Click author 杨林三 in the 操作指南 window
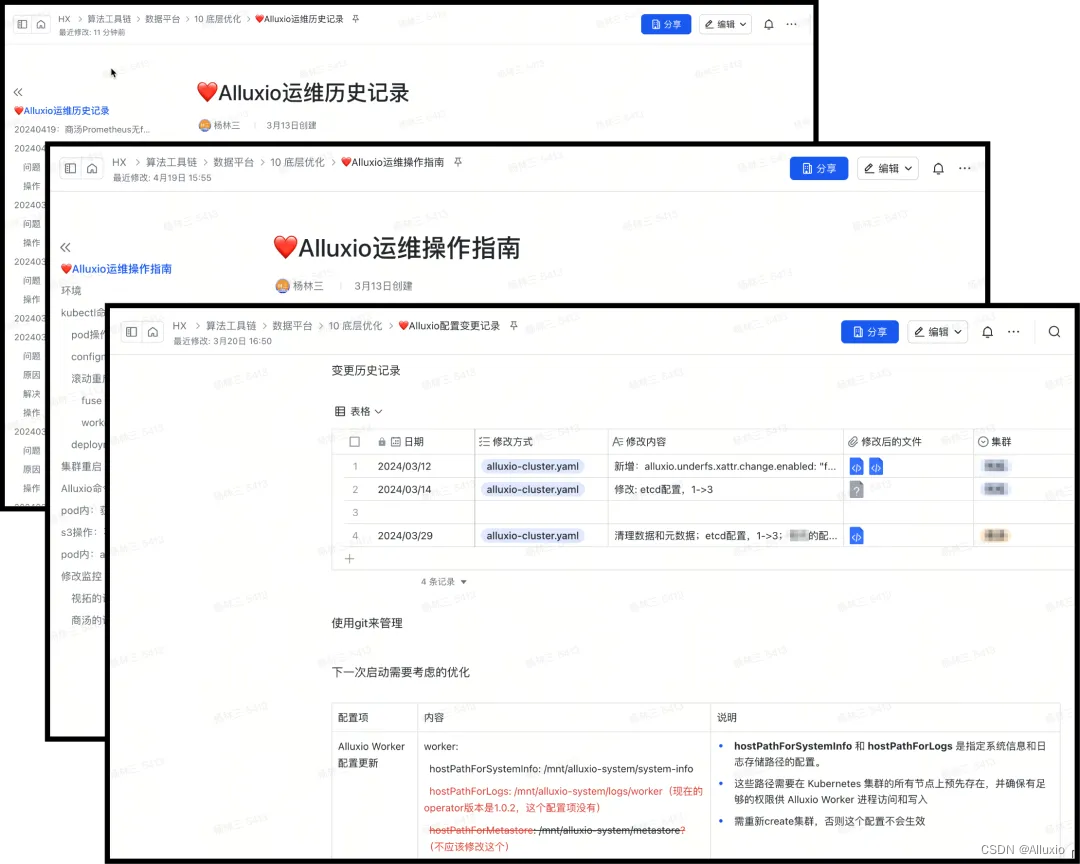1080x864 pixels. tap(300, 285)
